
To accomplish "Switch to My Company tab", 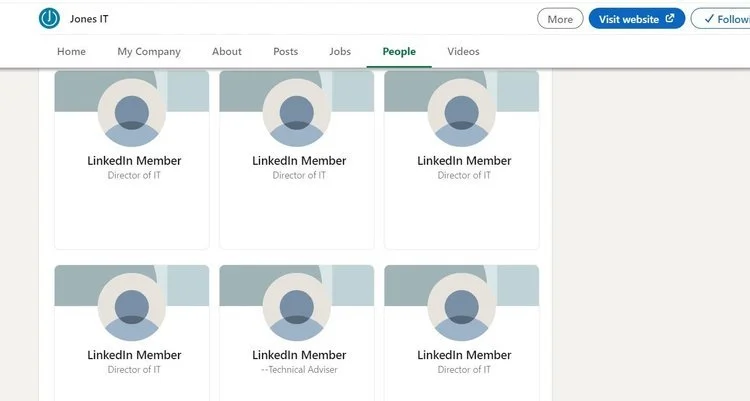I will (x=149, y=52).
